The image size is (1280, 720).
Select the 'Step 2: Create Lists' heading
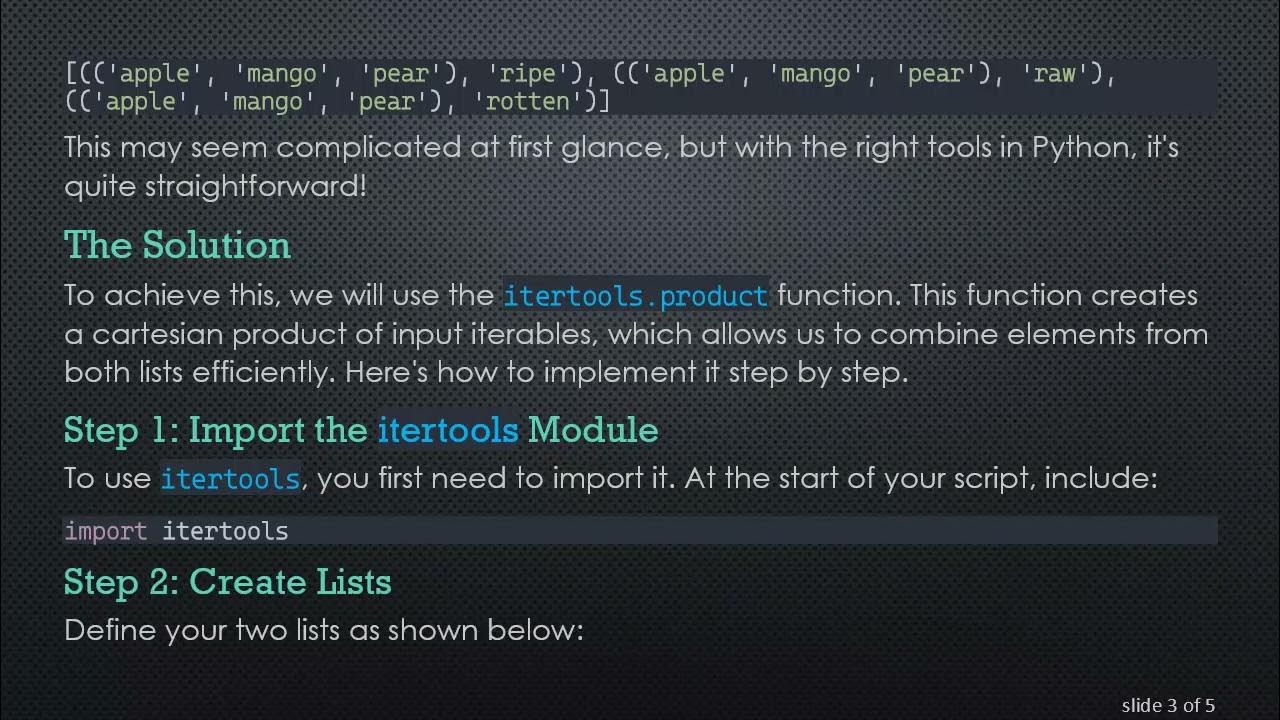[x=227, y=582]
